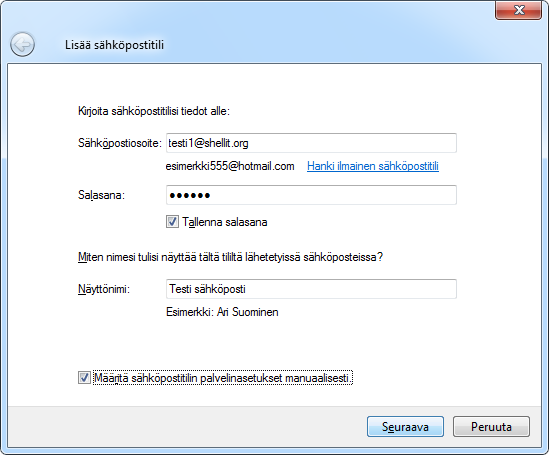Focus the Sähköpostiosoite email input field

(311, 143)
